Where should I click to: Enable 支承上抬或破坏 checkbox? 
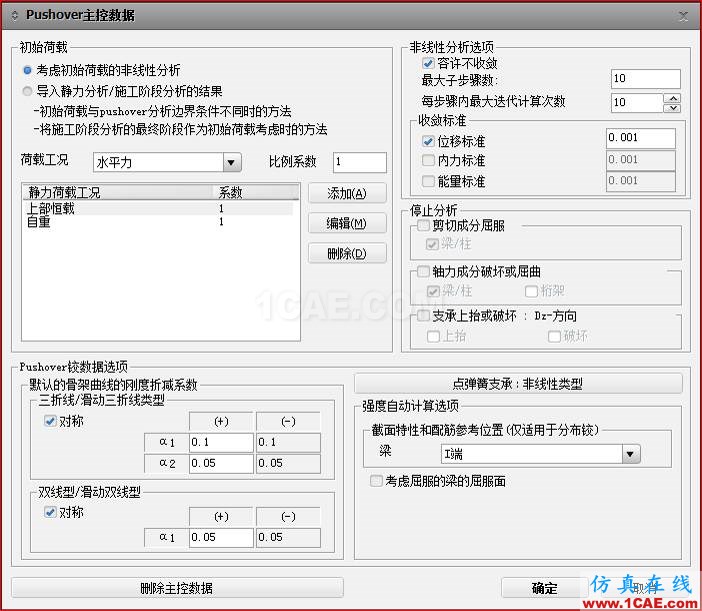[x=423, y=316]
